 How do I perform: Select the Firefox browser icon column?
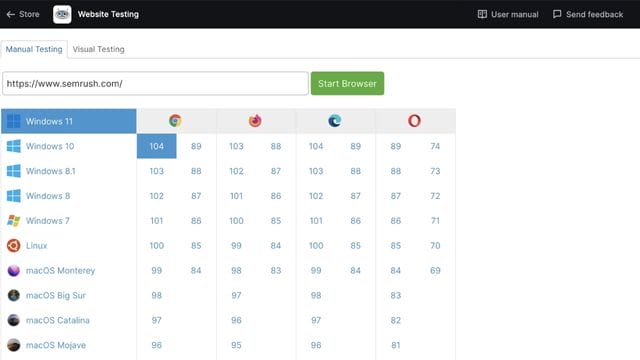(x=255, y=121)
